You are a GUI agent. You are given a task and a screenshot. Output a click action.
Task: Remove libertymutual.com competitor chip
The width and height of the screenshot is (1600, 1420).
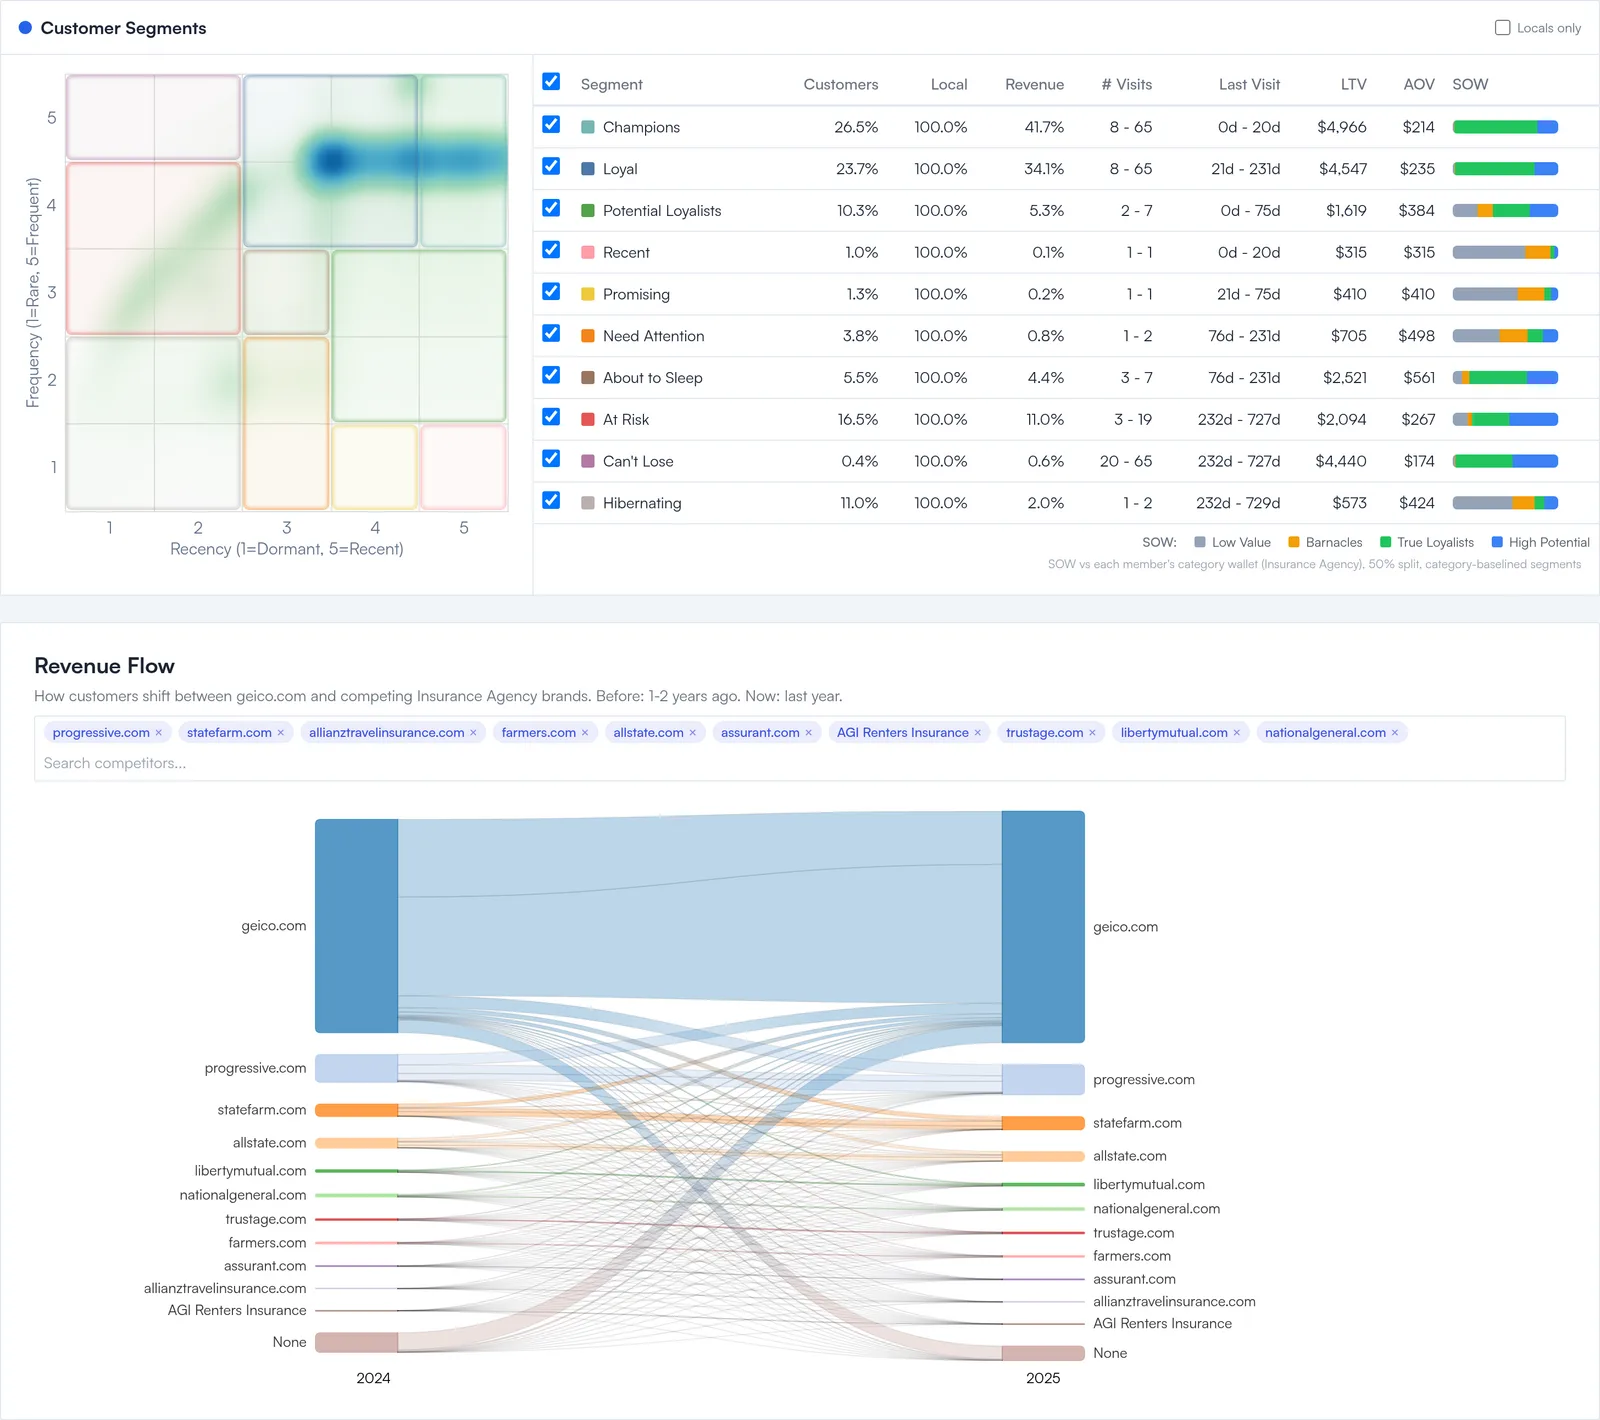(1236, 733)
